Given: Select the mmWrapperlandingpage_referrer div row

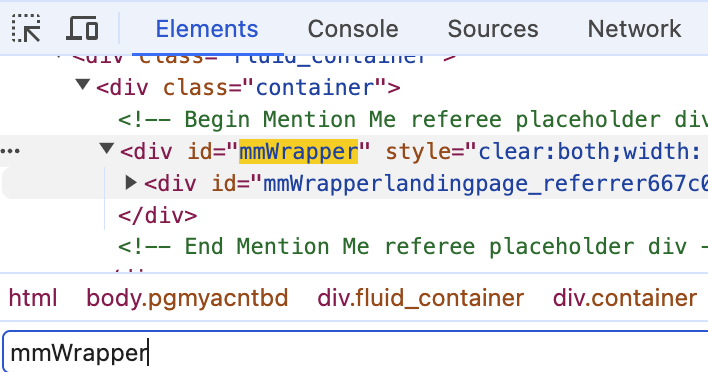Looking at the screenshot, I should tap(355, 183).
